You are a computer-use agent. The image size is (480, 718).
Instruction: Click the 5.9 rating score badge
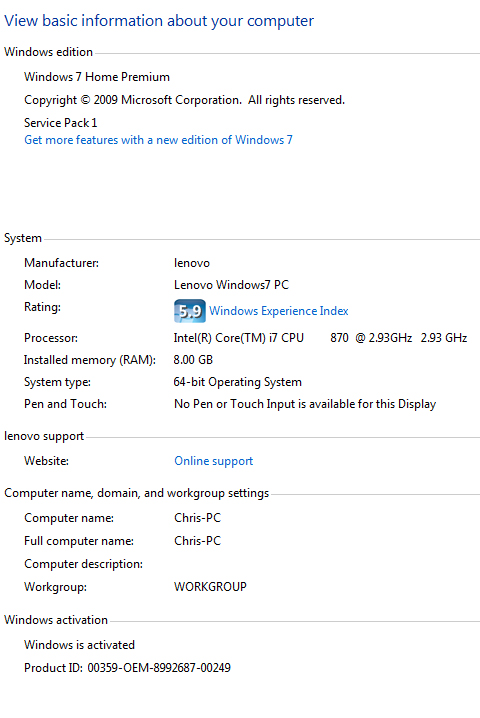(190, 311)
